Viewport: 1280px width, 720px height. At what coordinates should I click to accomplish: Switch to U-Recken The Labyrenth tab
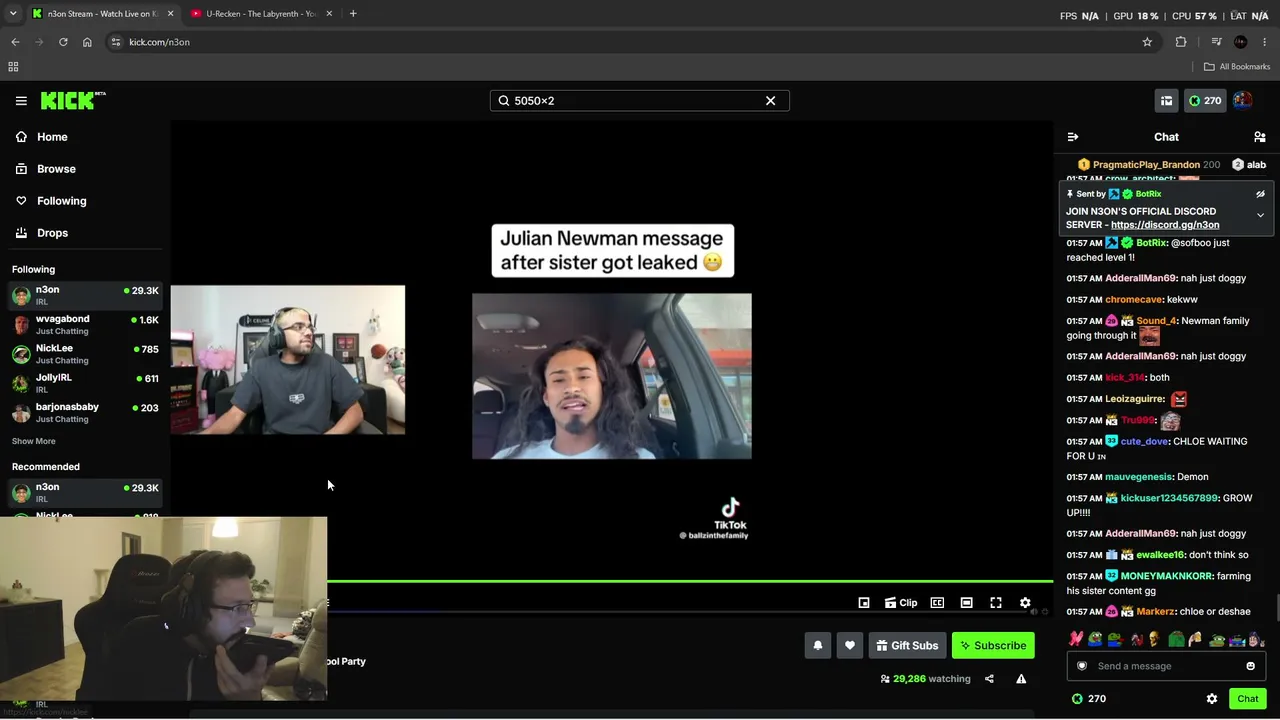[261, 14]
